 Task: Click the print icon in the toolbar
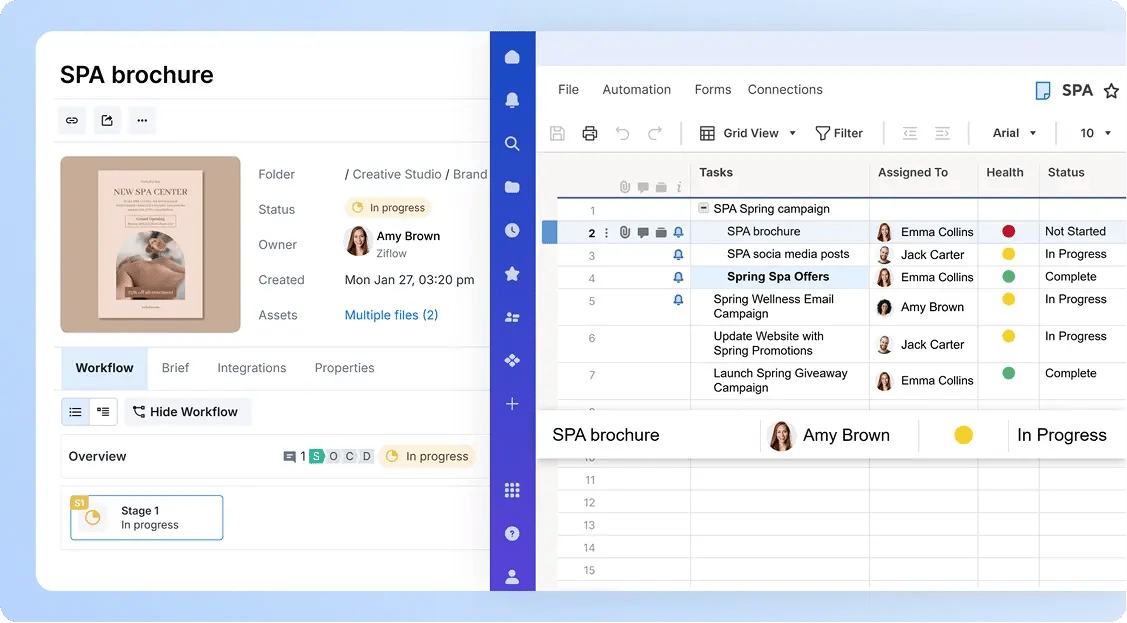click(590, 133)
